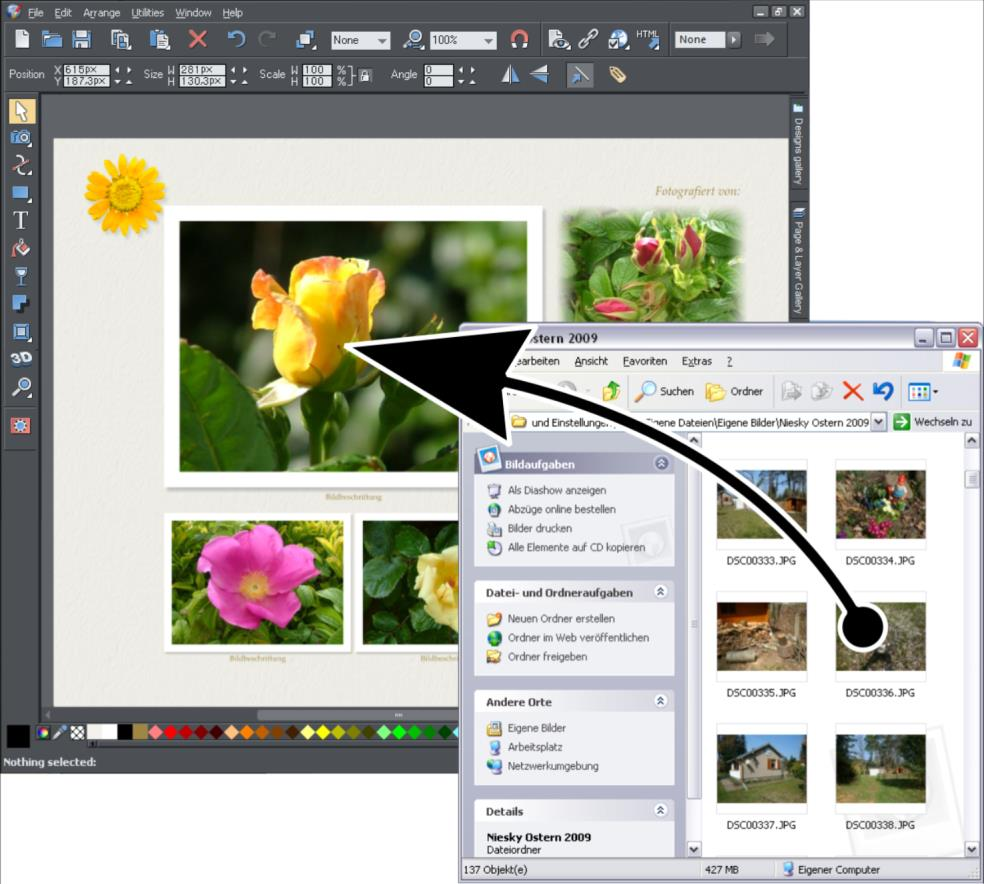Viewport: 984px width, 884px height.
Task: Click the Preview website eye icon
Action: click(559, 40)
